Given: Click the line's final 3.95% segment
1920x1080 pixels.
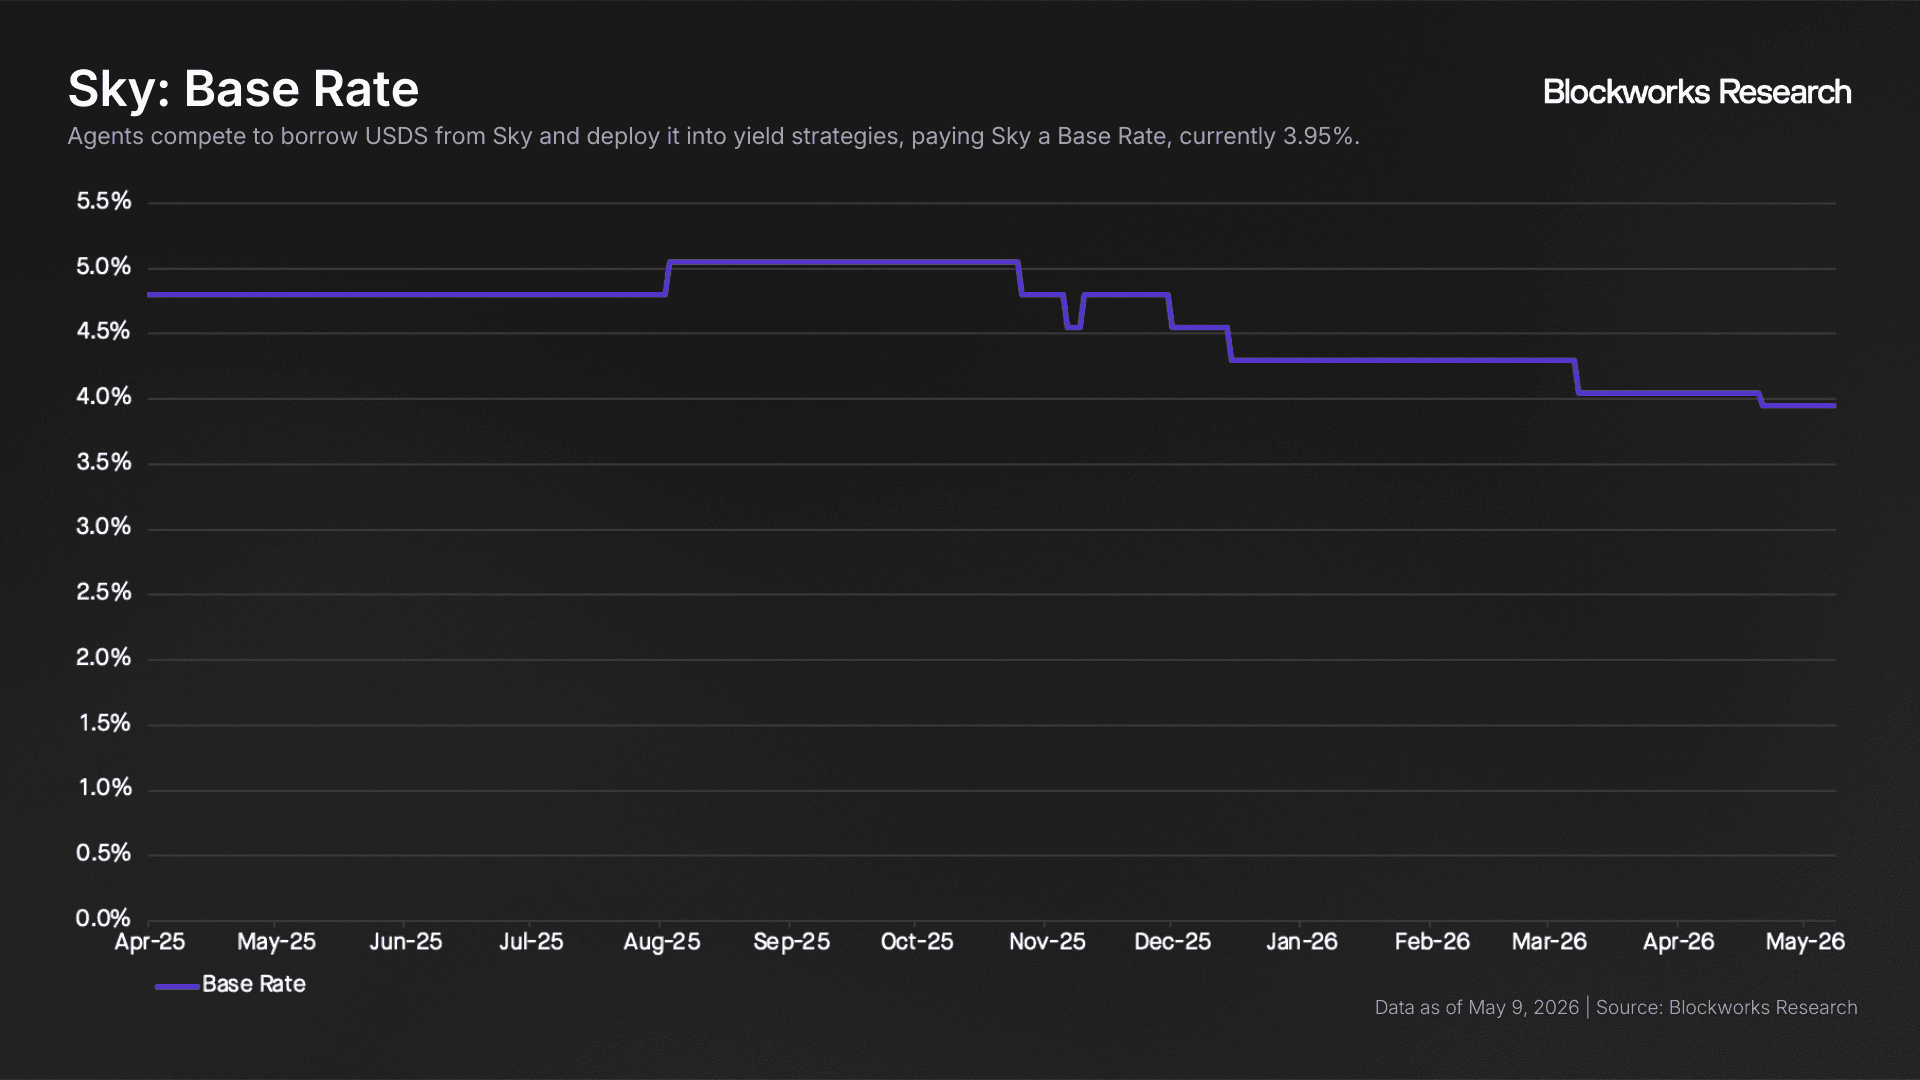Looking at the screenshot, I should [1798, 405].
